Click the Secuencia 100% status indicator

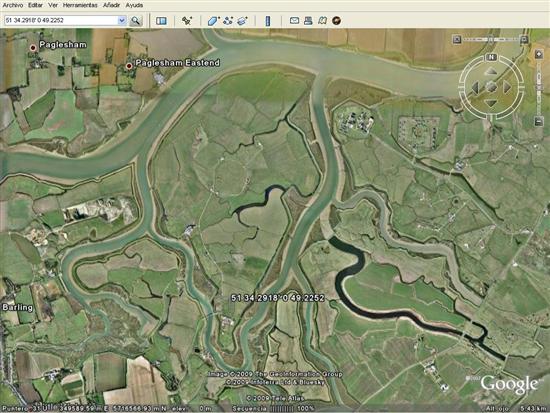273,408
